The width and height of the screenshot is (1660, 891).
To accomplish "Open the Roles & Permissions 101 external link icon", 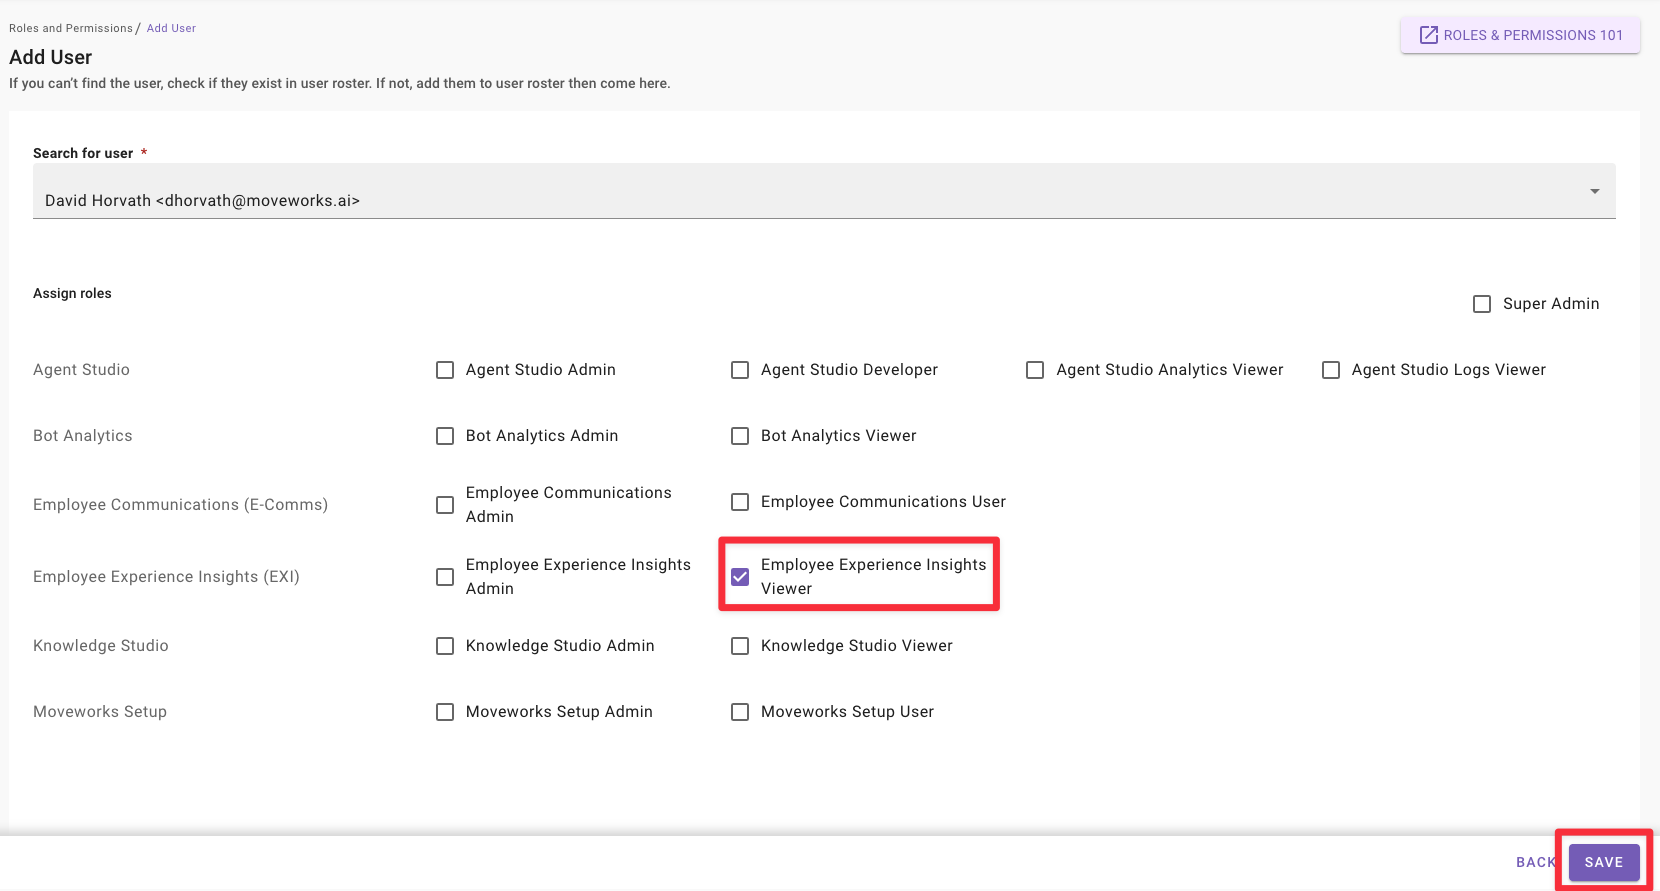I will click(1429, 35).
